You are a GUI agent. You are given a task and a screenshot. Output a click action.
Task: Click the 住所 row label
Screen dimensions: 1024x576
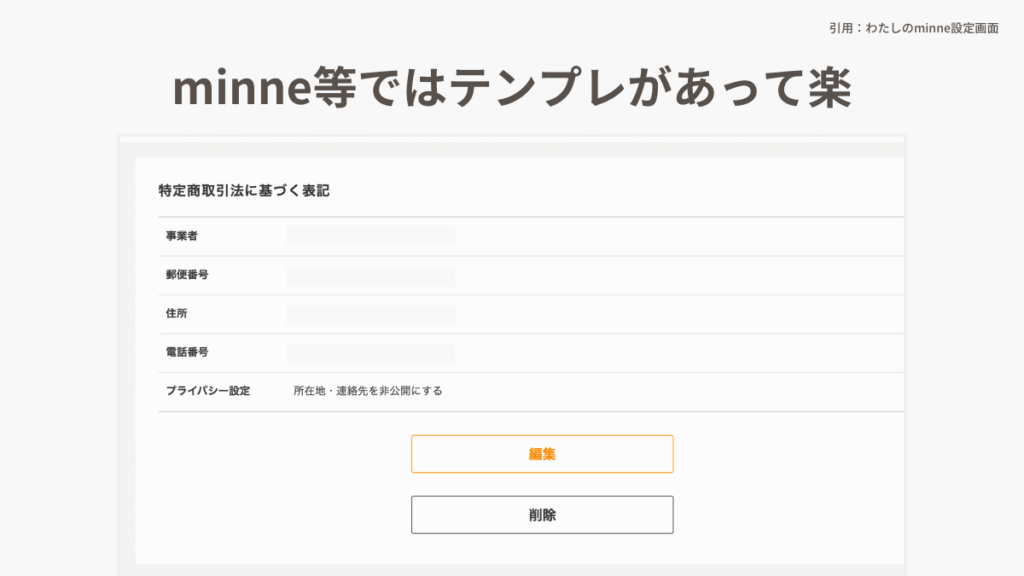coord(176,314)
